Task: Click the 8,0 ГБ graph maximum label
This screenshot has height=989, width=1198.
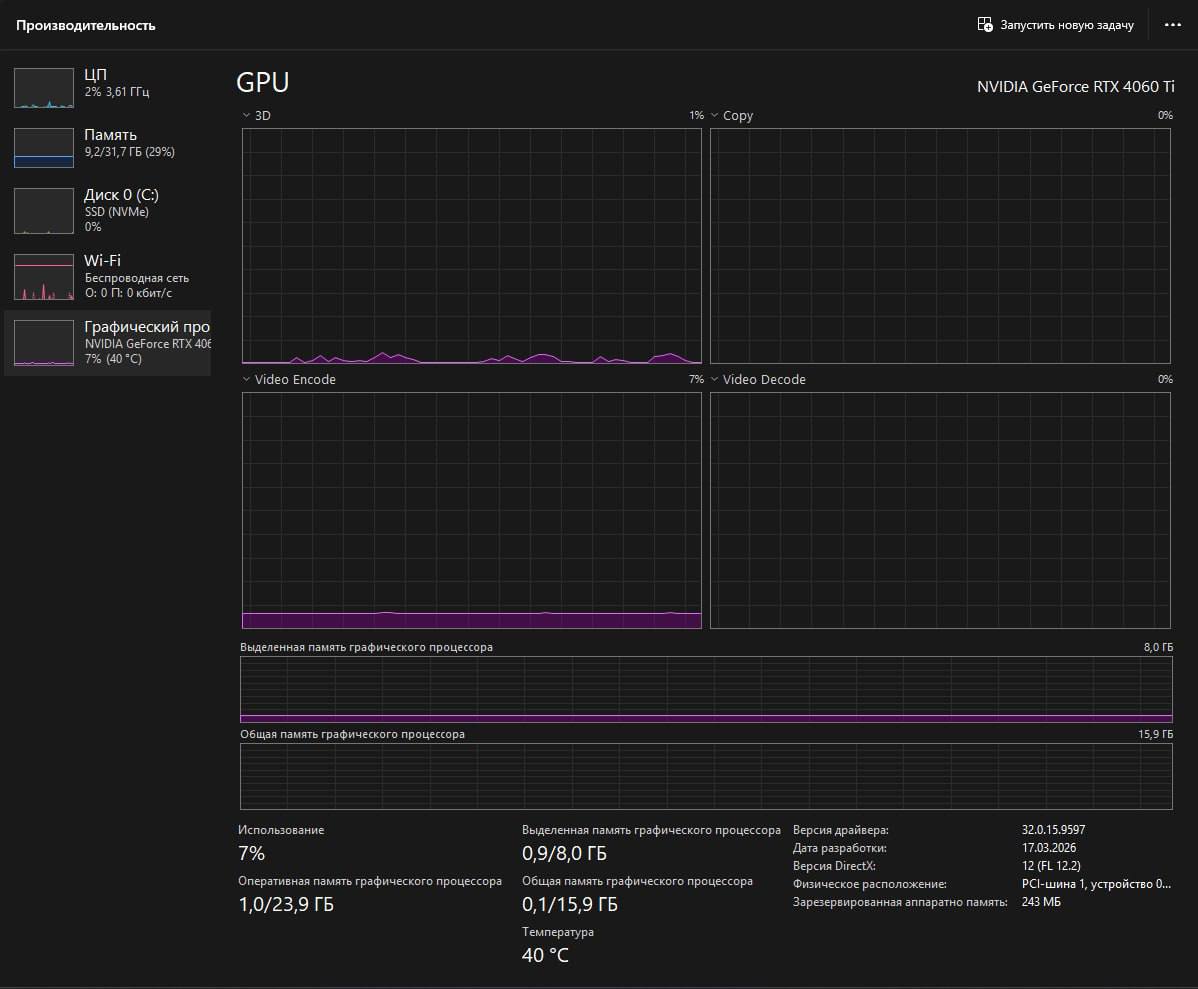Action: 1158,647
